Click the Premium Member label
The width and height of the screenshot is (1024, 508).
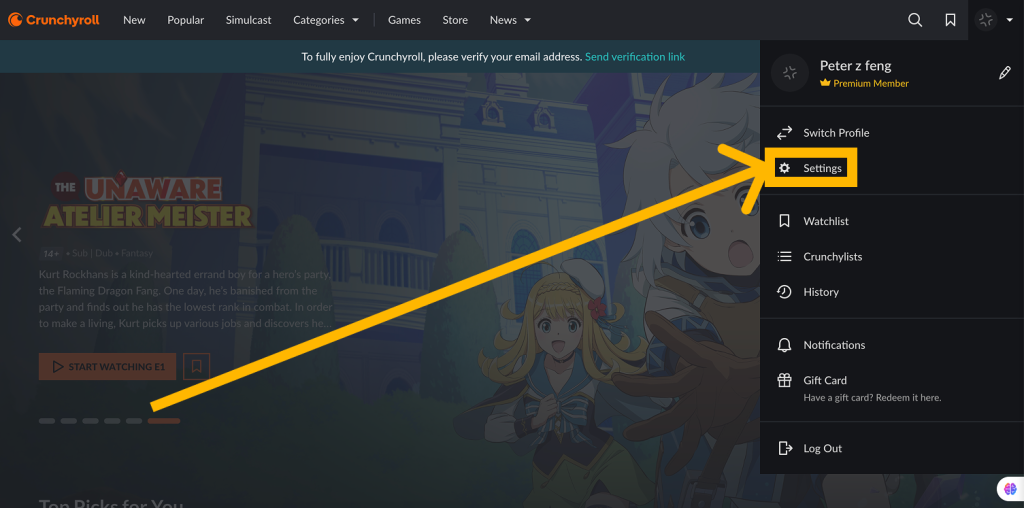871,84
